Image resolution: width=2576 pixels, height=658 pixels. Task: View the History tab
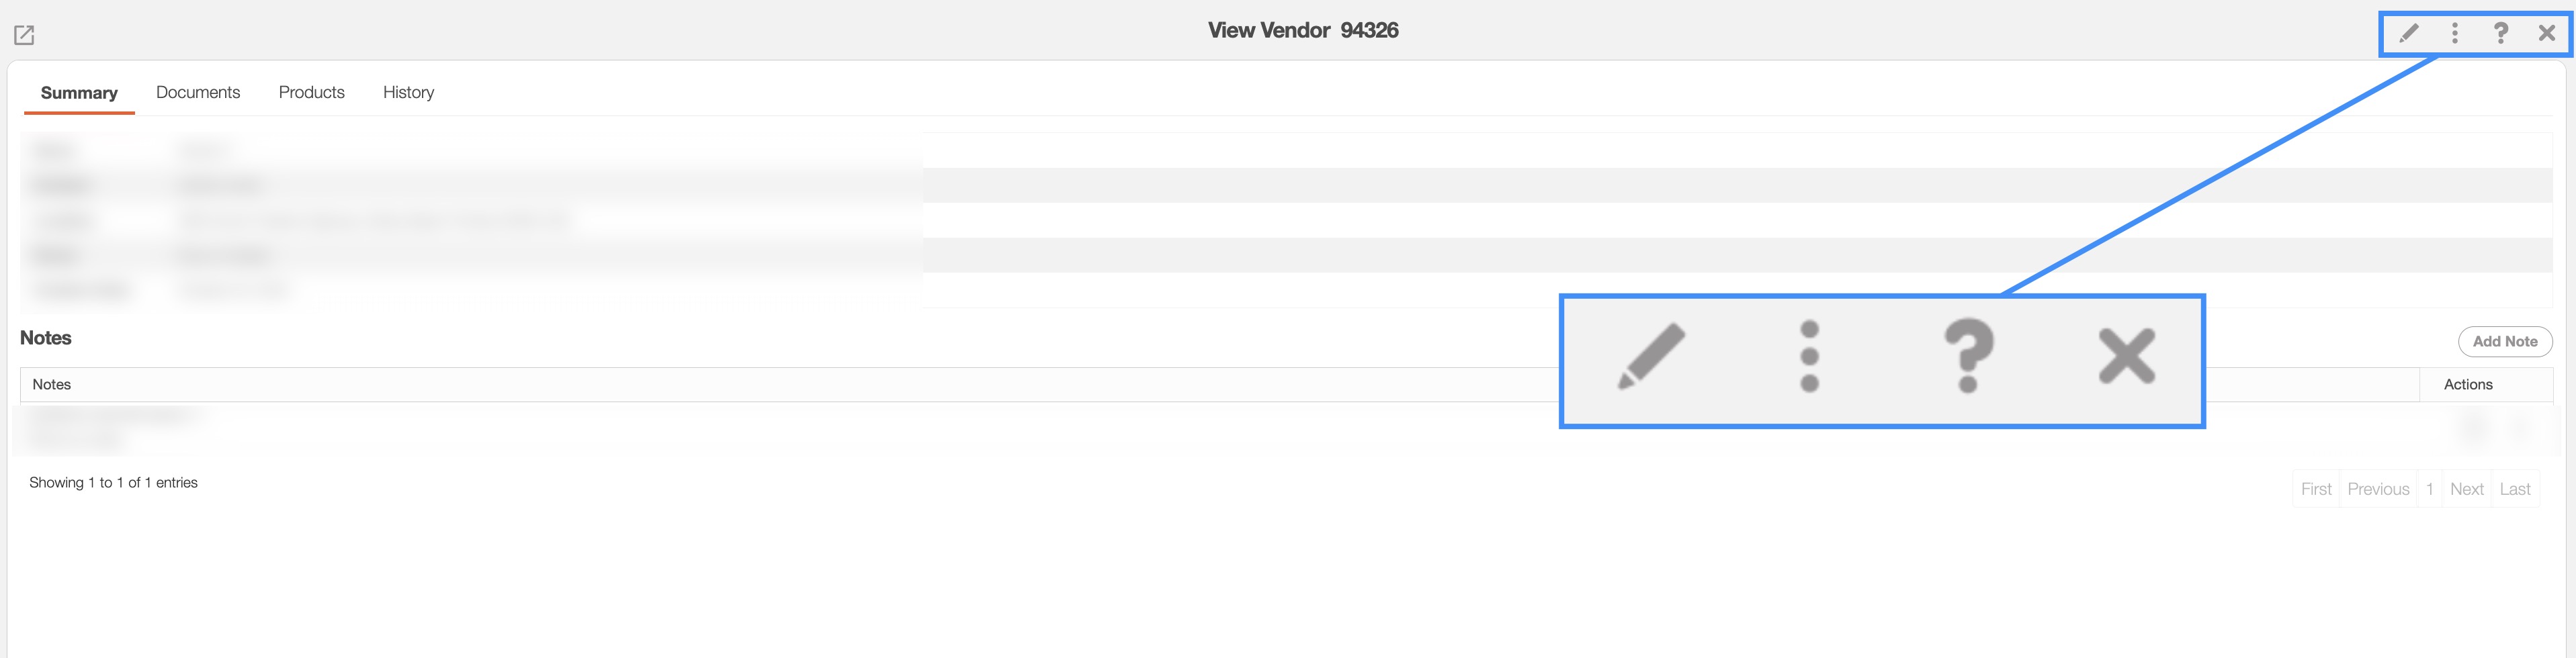point(408,92)
